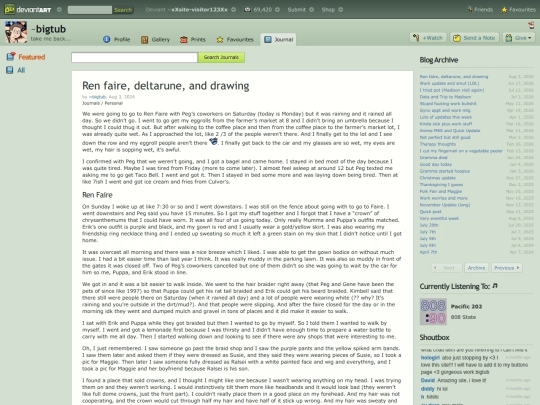Click the artist name '808 State'
Image resolution: width=540 pixels, height=405 pixels.
(x=463, y=317)
